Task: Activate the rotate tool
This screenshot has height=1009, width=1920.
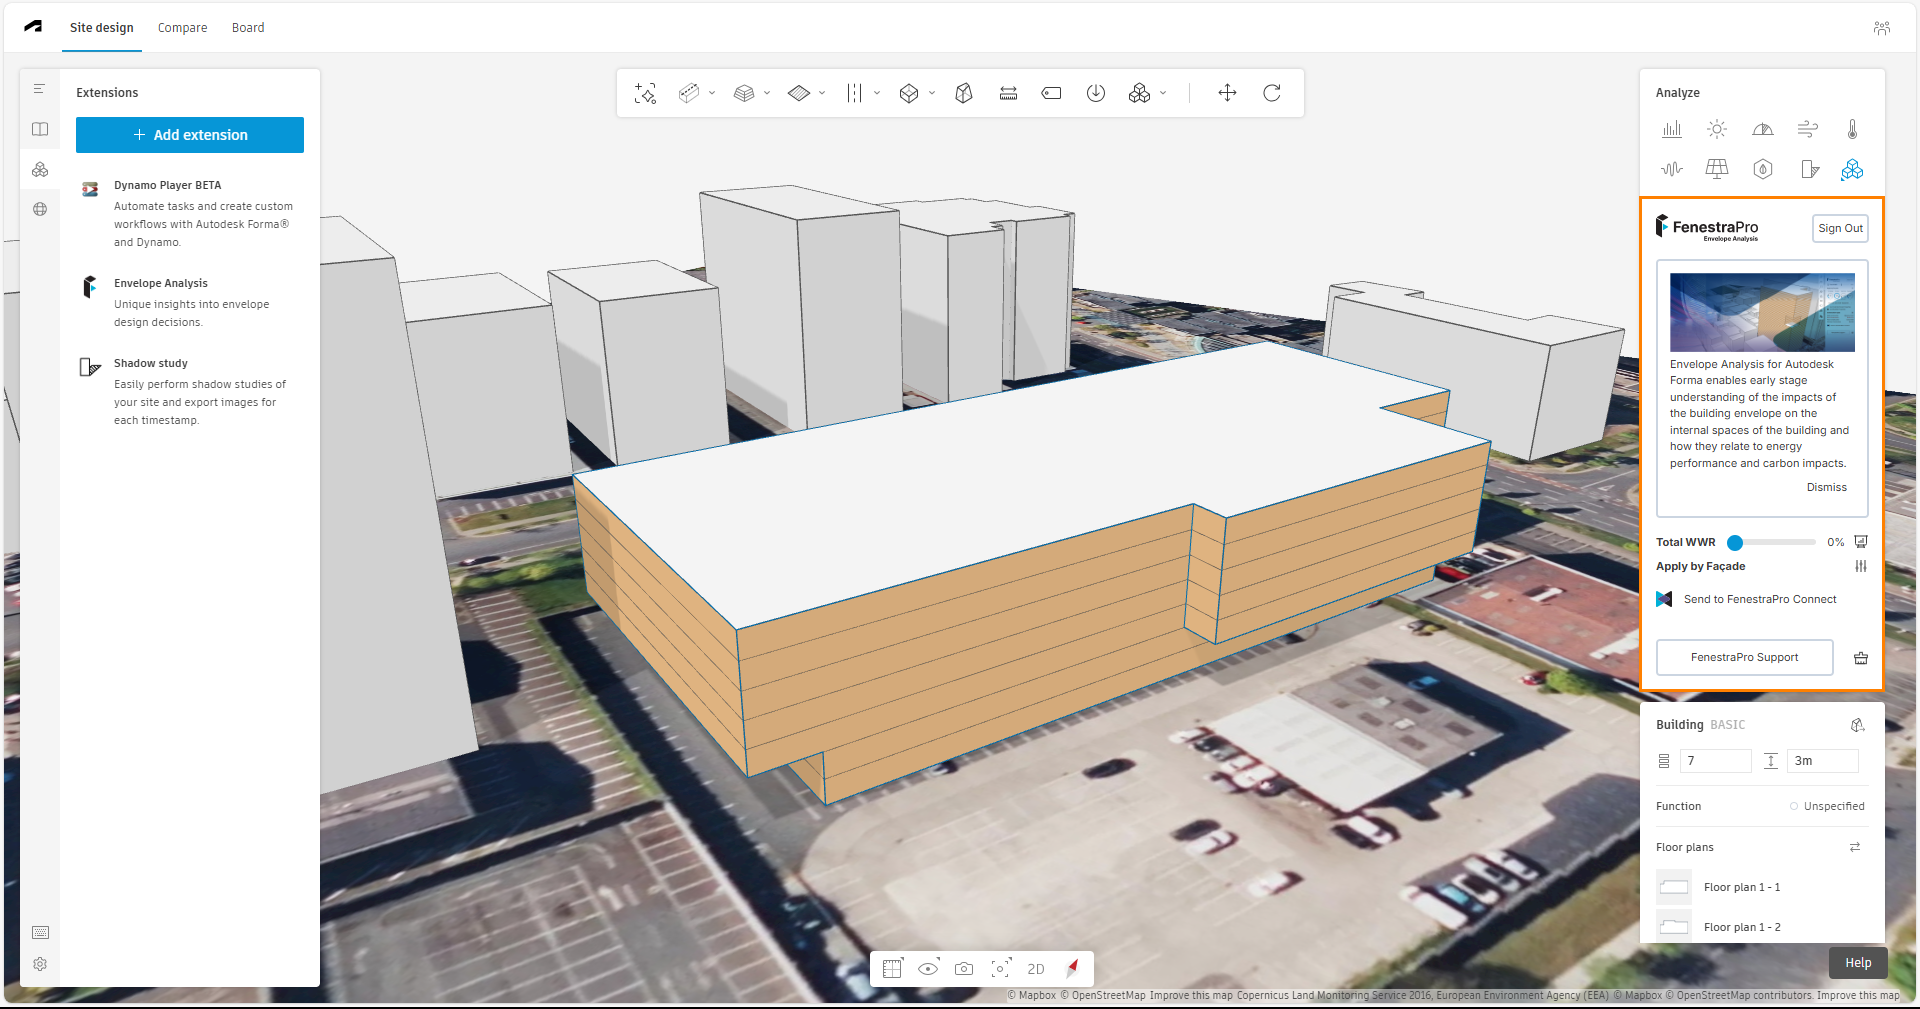Action: (x=1272, y=93)
